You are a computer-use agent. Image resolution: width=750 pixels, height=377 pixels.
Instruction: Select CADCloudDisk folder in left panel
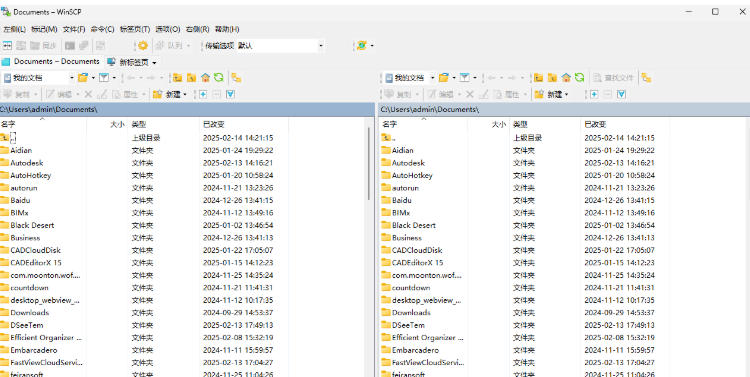pos(35,250)
